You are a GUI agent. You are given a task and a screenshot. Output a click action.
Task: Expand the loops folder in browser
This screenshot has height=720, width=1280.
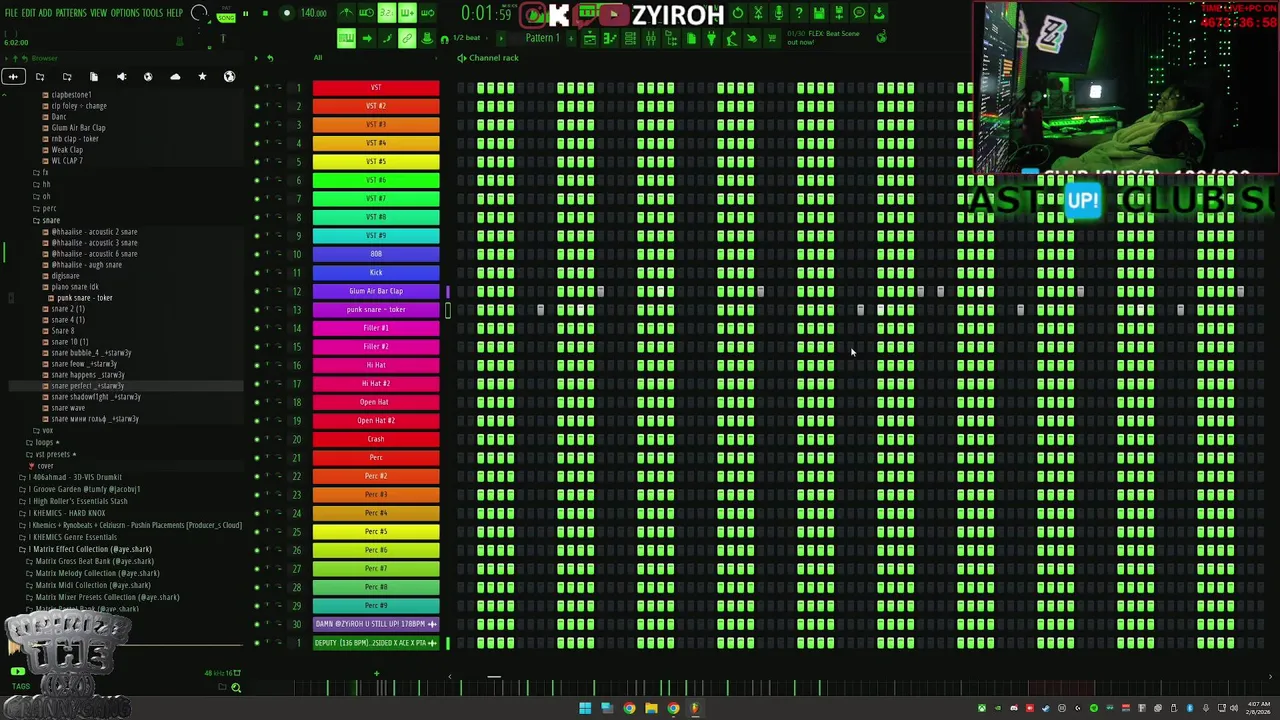tap(45, 442)
